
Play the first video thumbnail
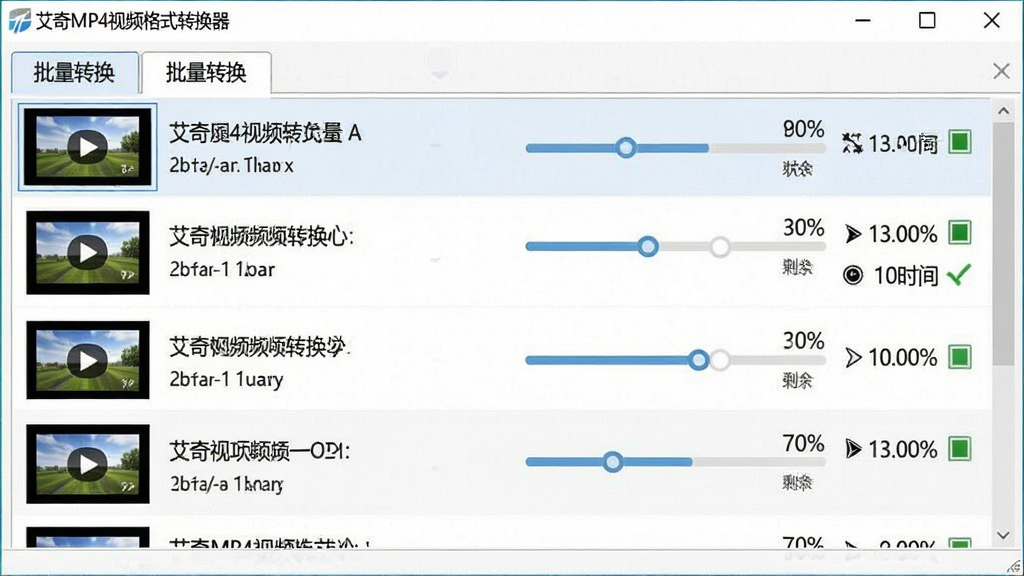click(88, 147)
